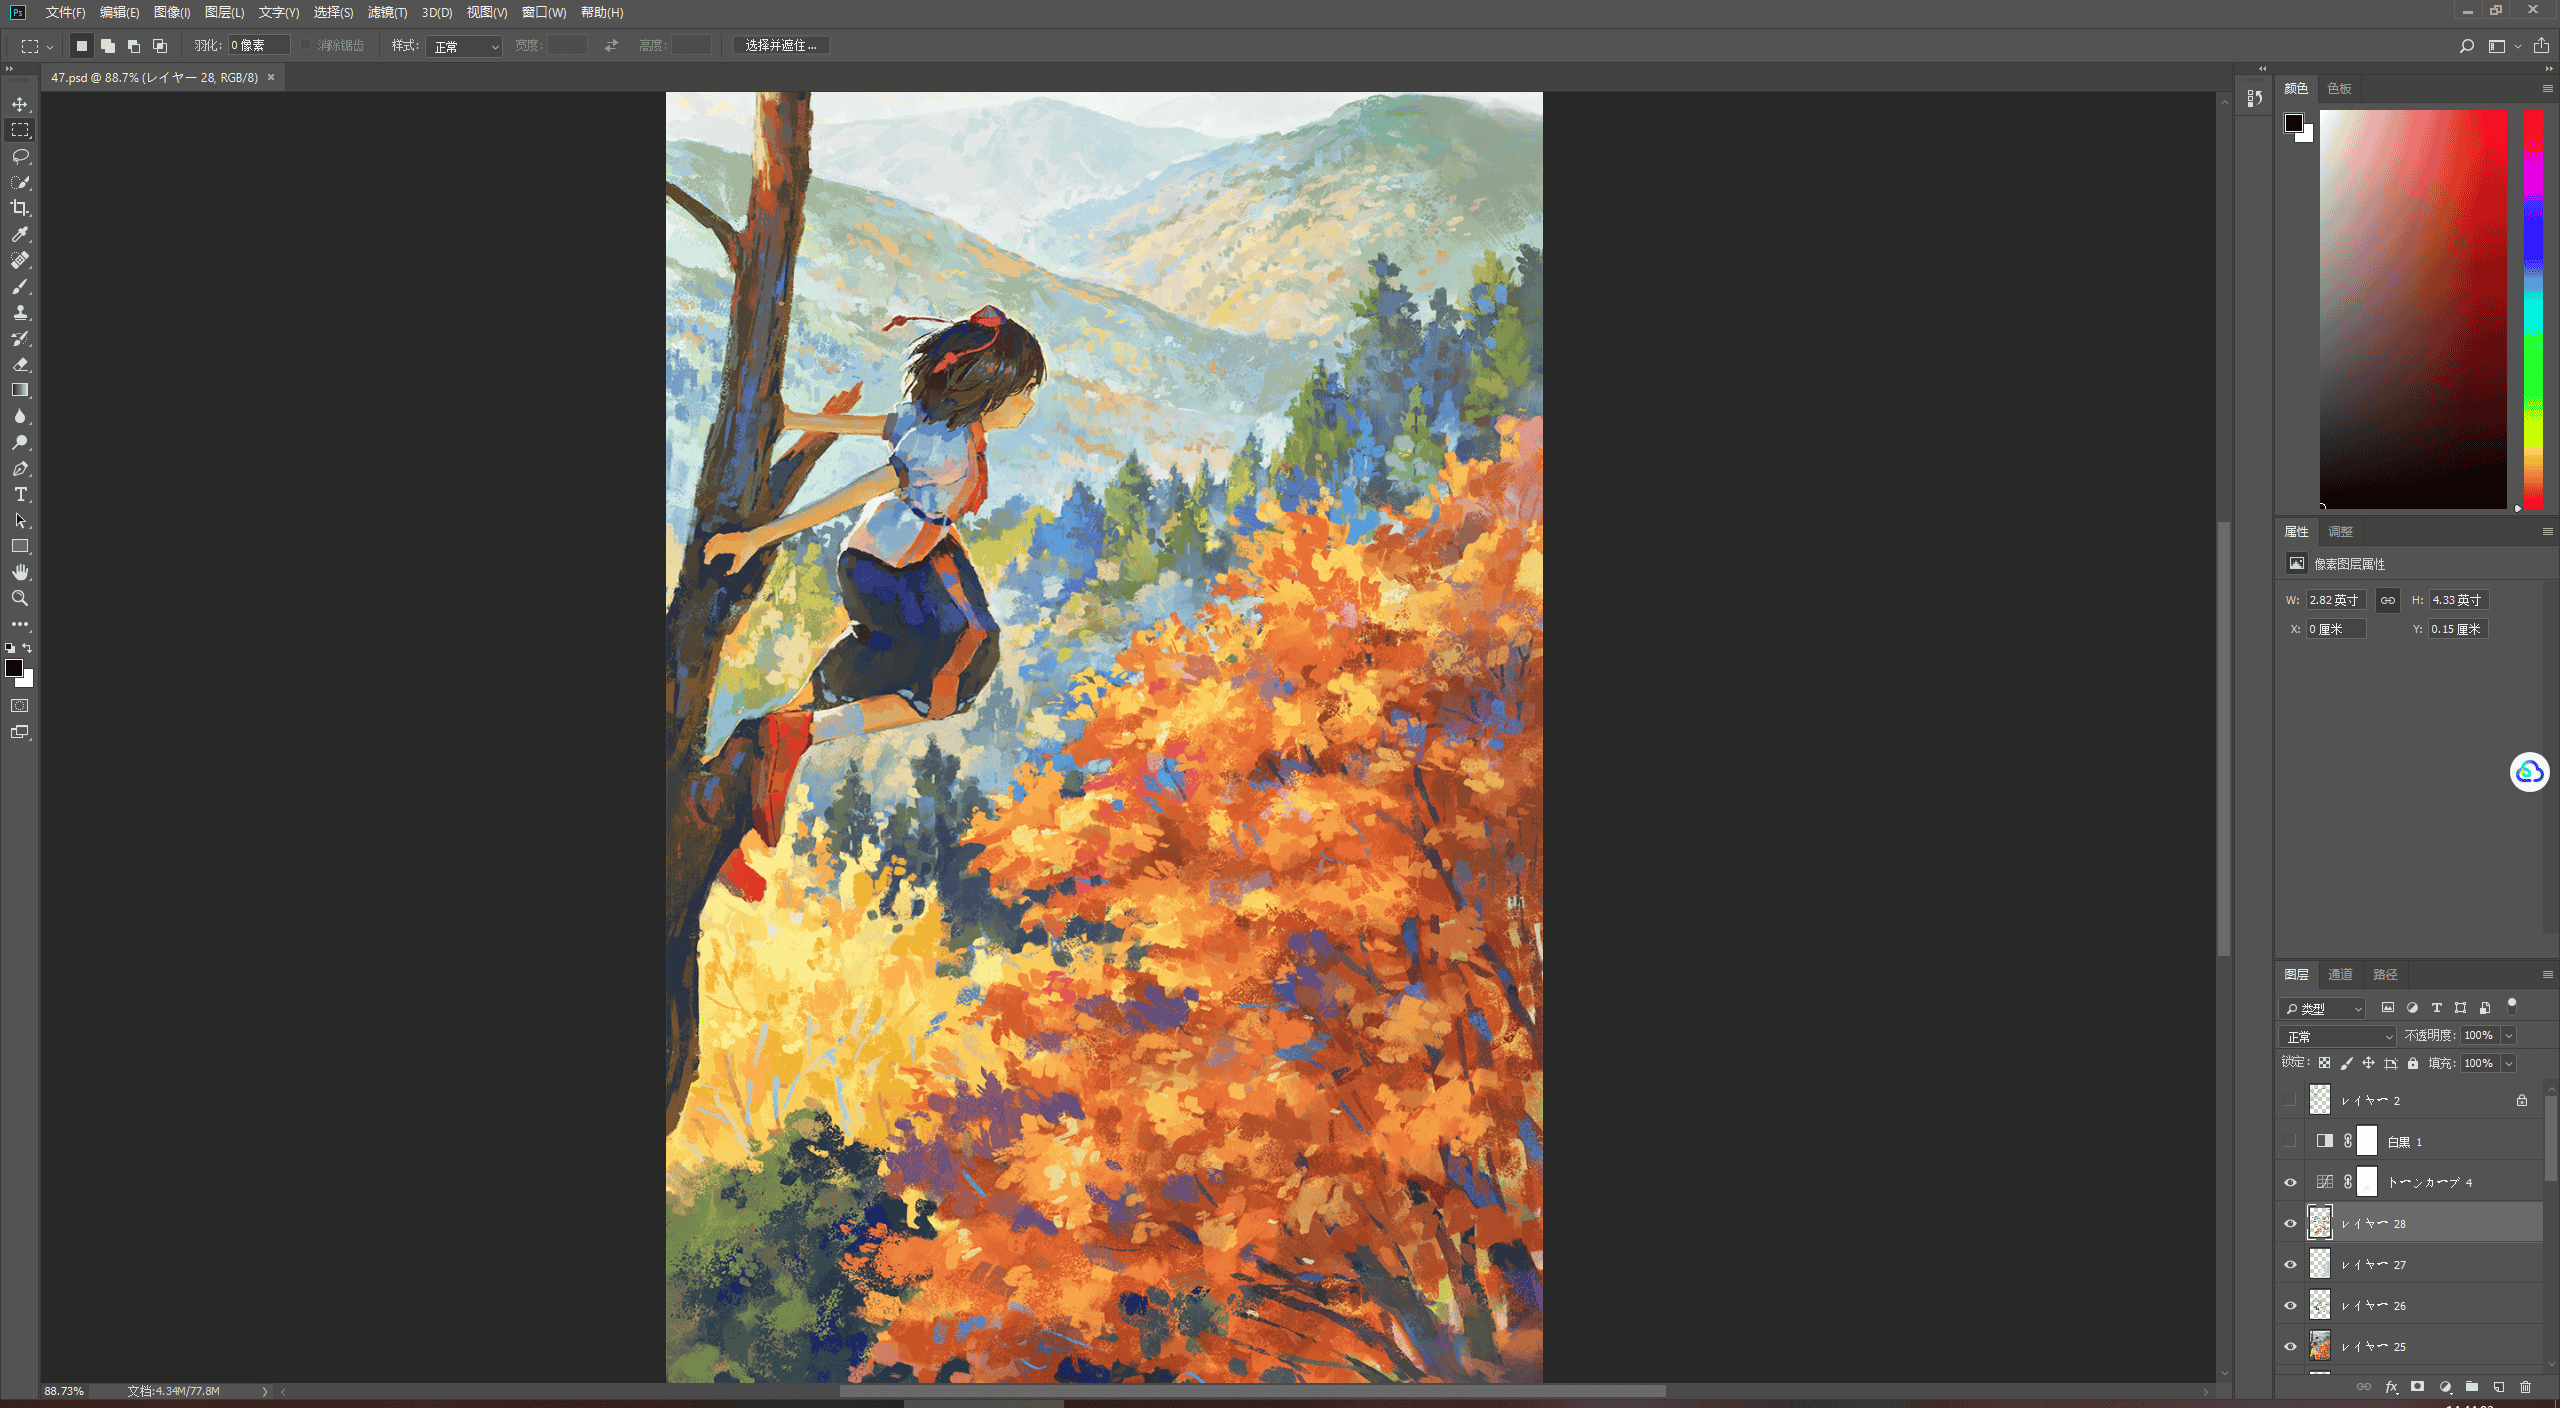
Task: Hide layer レイヤー 25
Action: [2290, 1346]
